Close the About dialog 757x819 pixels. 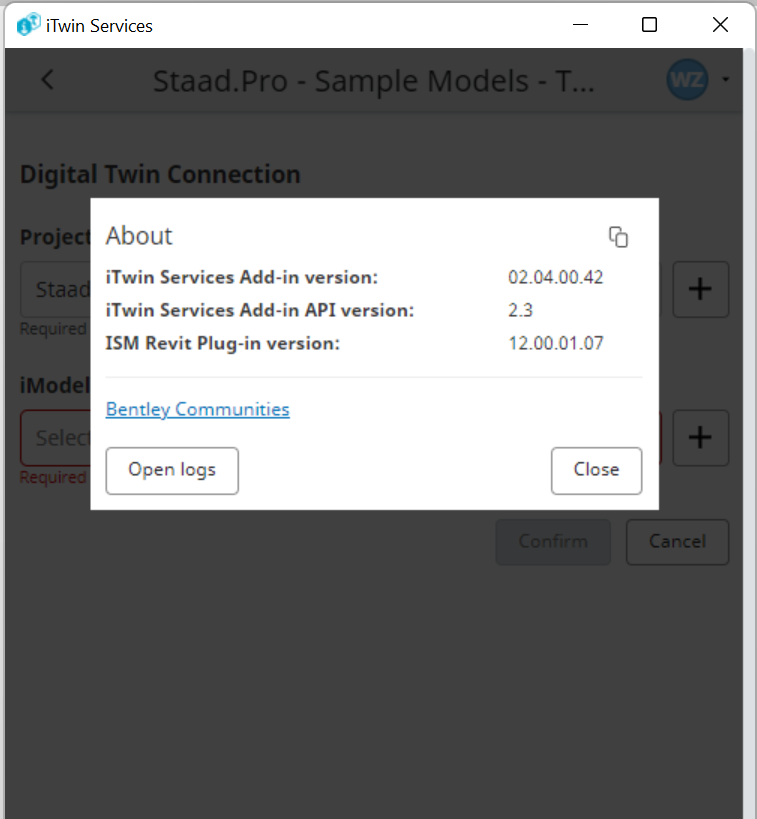pyautogui.click(x=596, y=471)
